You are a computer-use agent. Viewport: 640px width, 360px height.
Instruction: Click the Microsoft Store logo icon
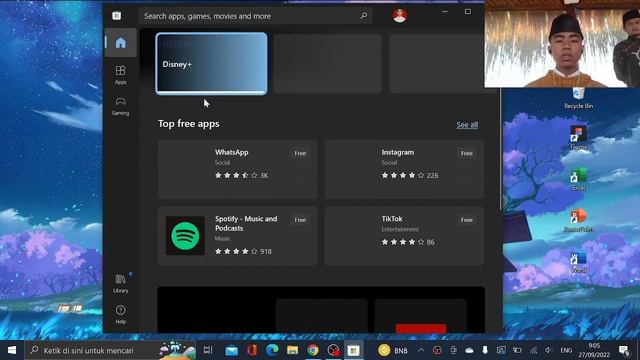(117, 16)
